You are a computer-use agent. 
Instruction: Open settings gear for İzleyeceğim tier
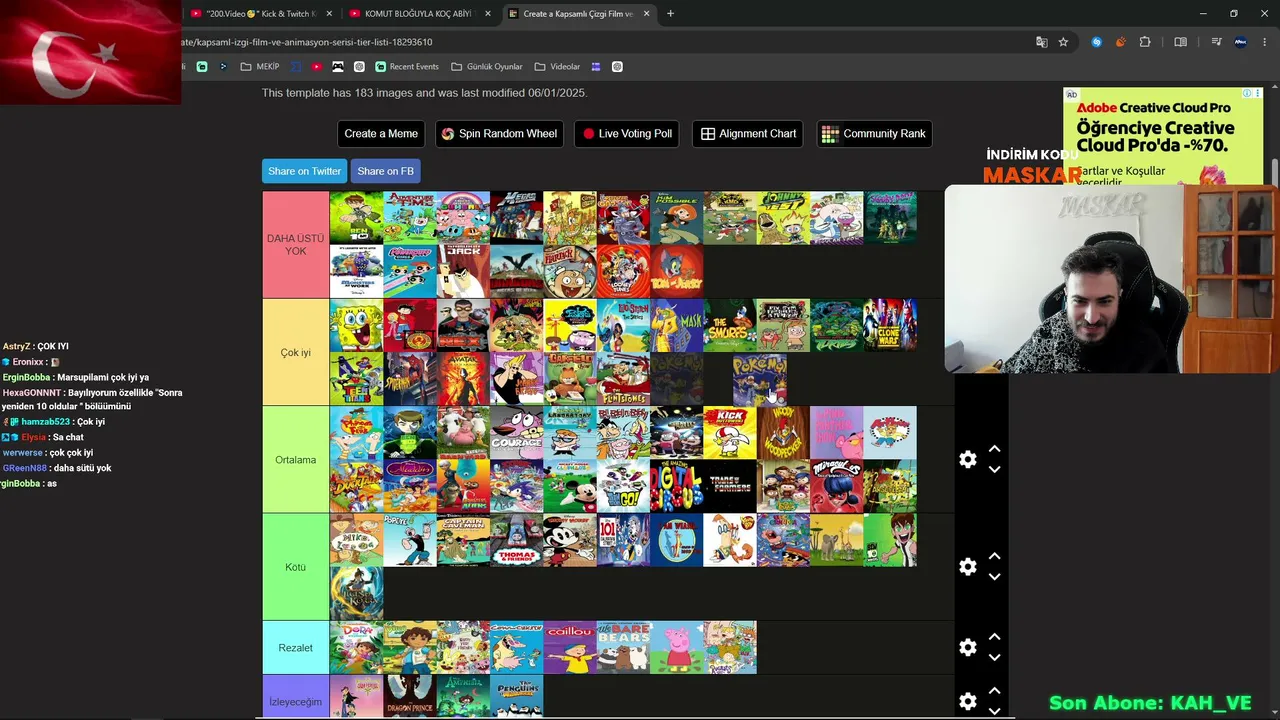(x=967, y=701)
